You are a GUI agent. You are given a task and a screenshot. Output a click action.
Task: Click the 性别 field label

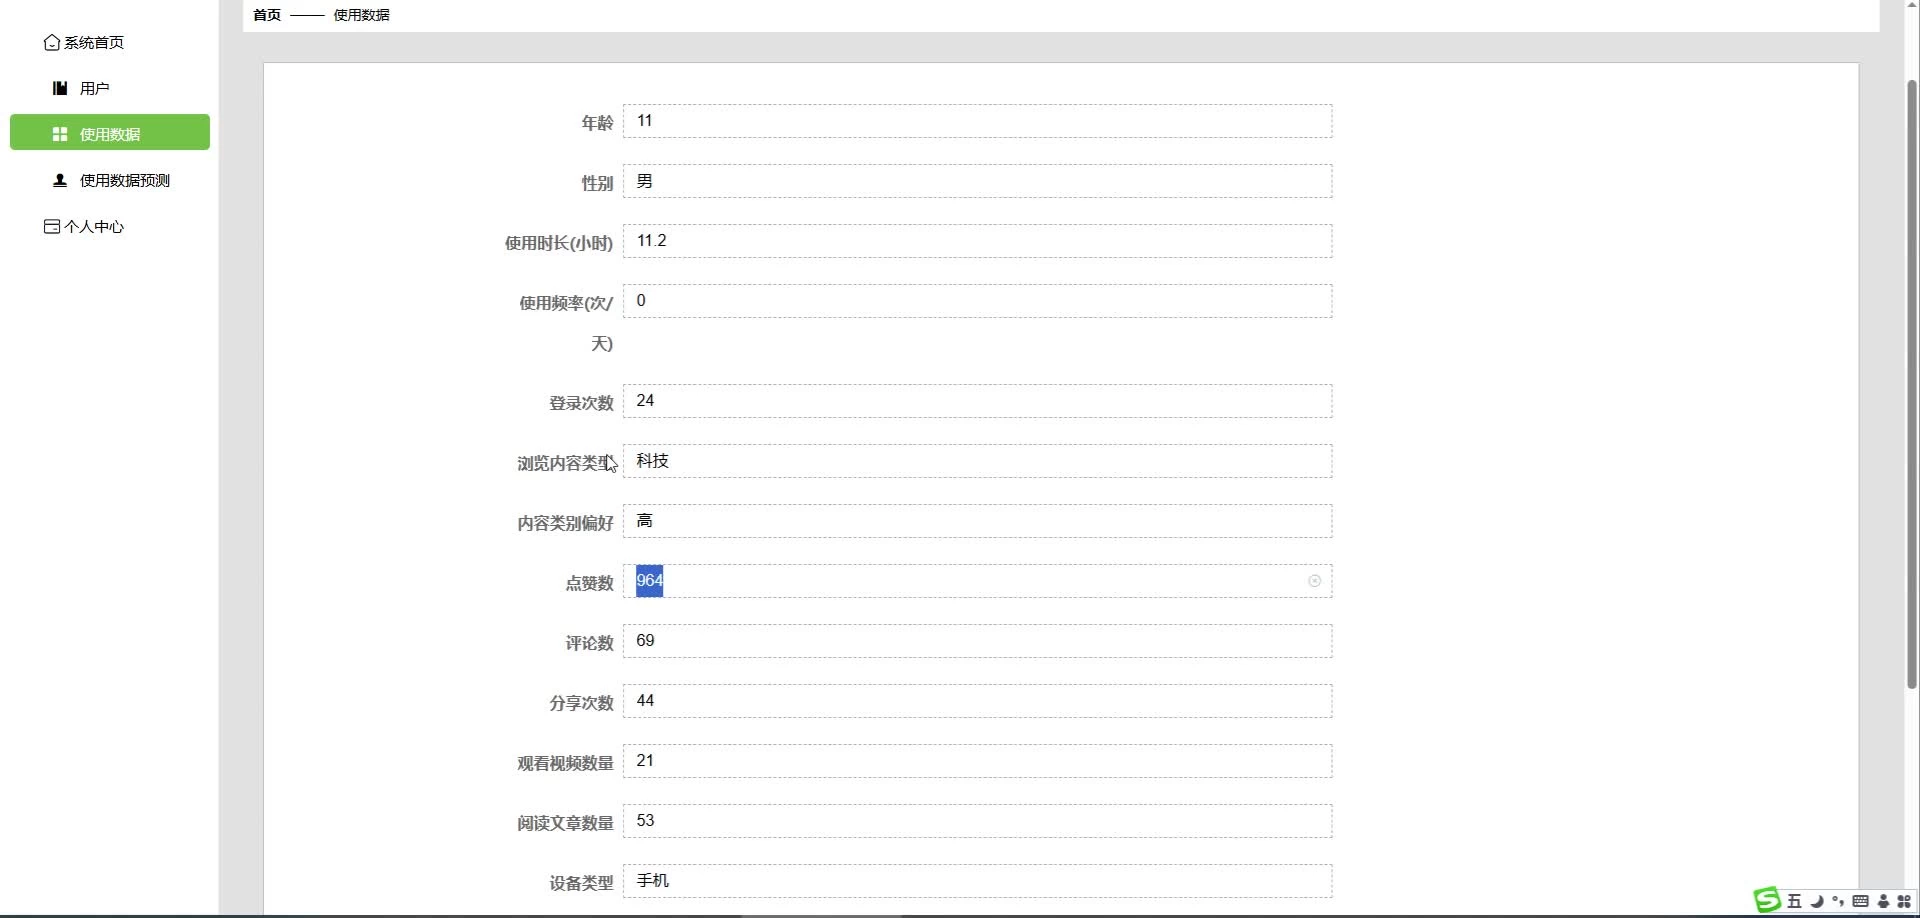(597, 183)
